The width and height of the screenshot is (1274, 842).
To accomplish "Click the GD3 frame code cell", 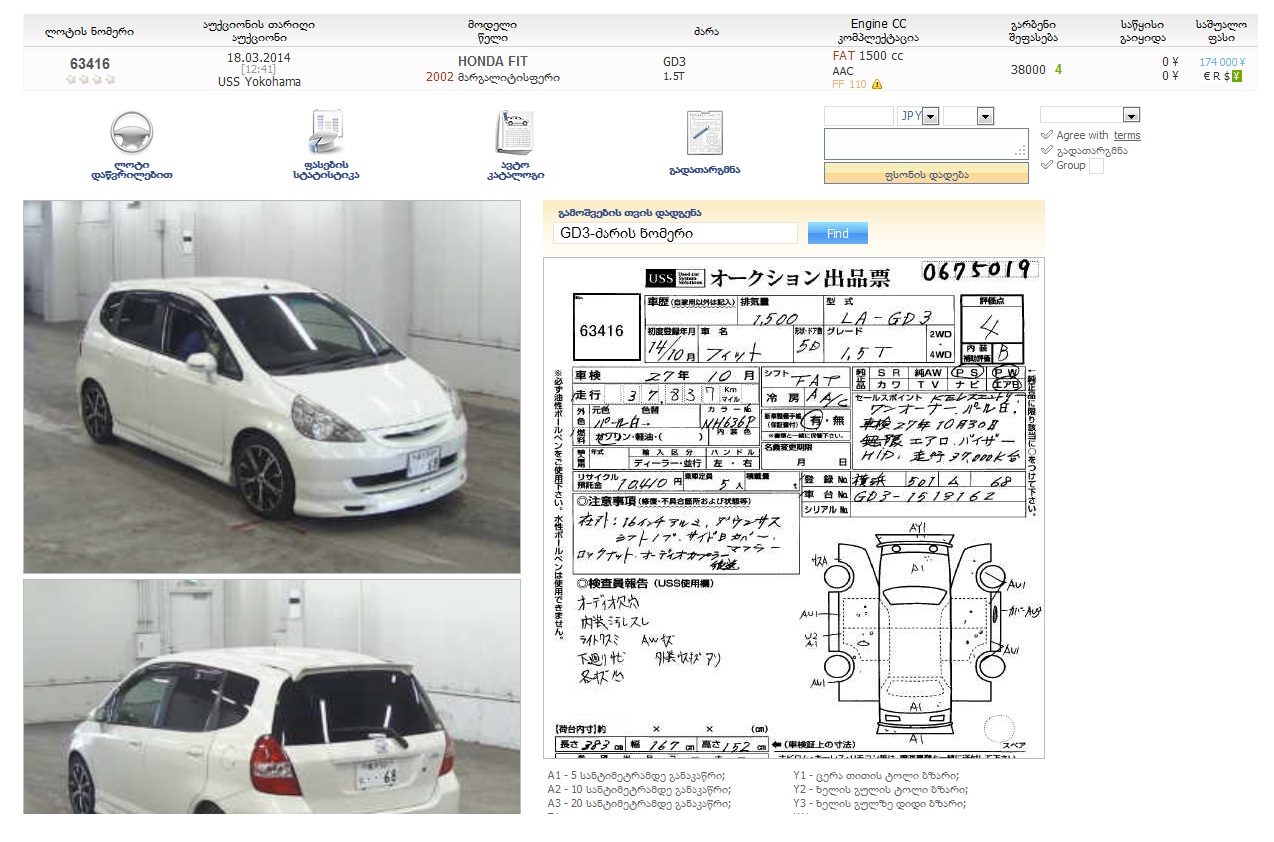I will tap(674, 62).
